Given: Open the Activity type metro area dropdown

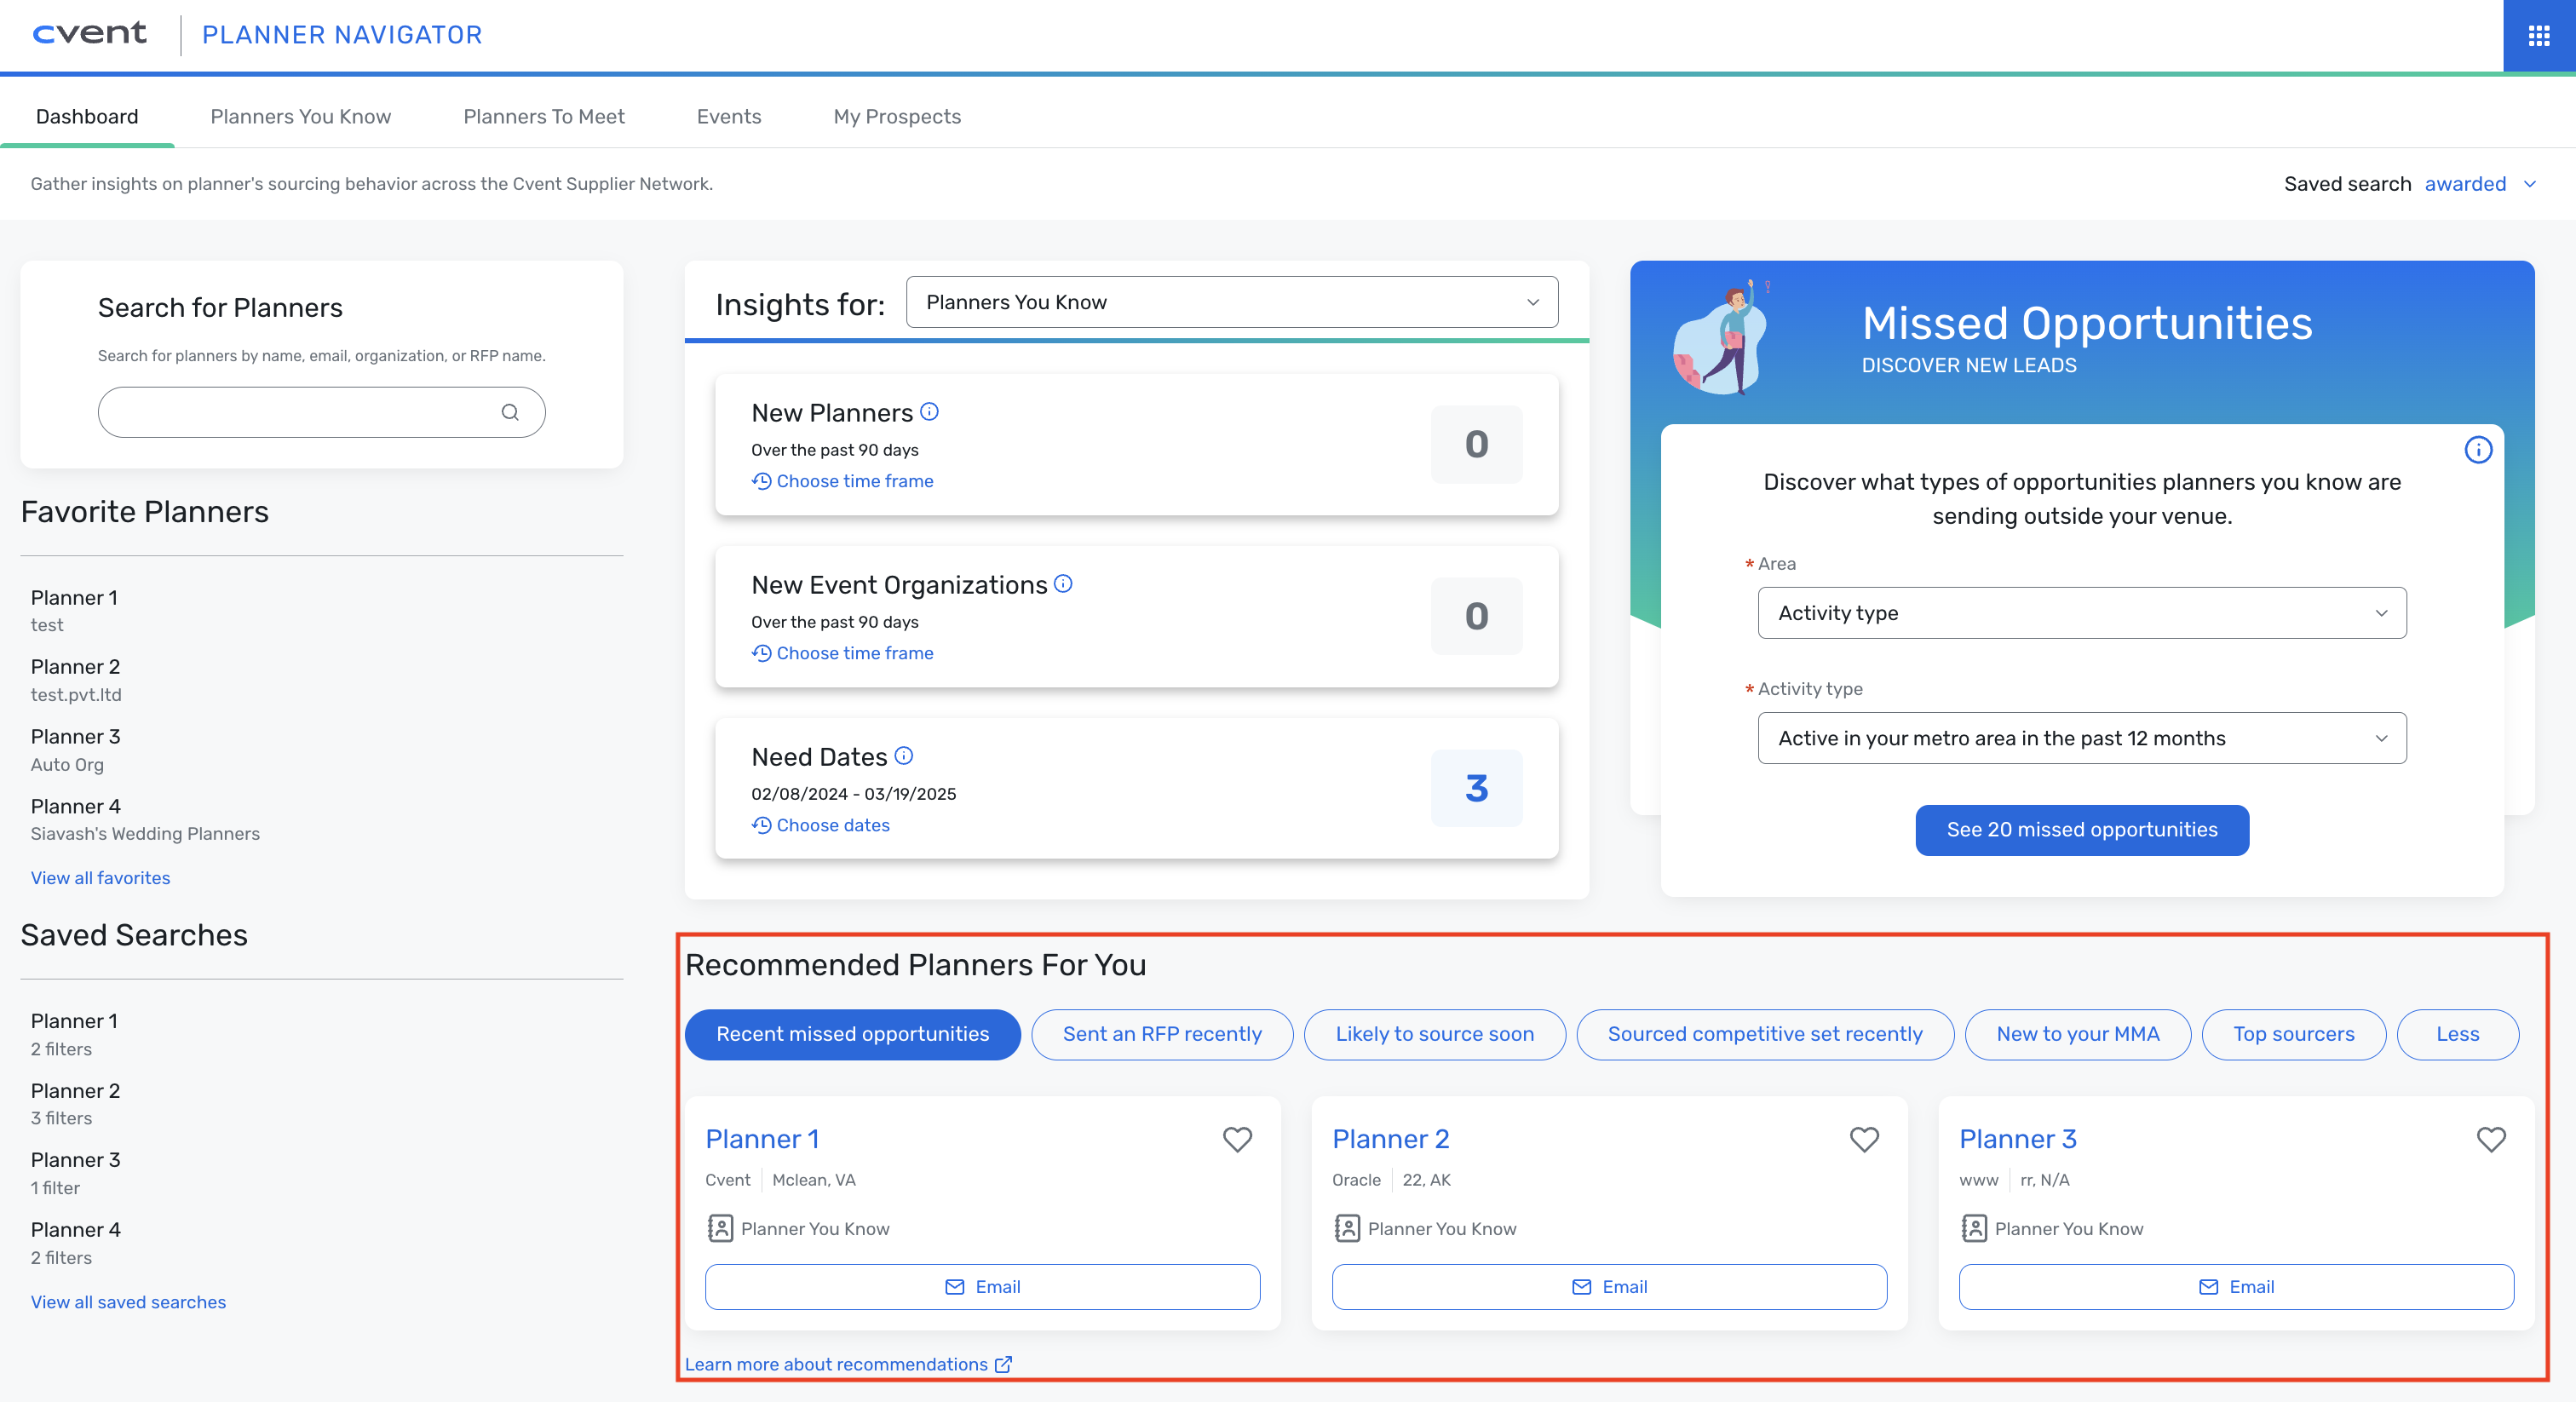Looking at the screenshot, I should pyautogui.click(x=2082, y=738).
